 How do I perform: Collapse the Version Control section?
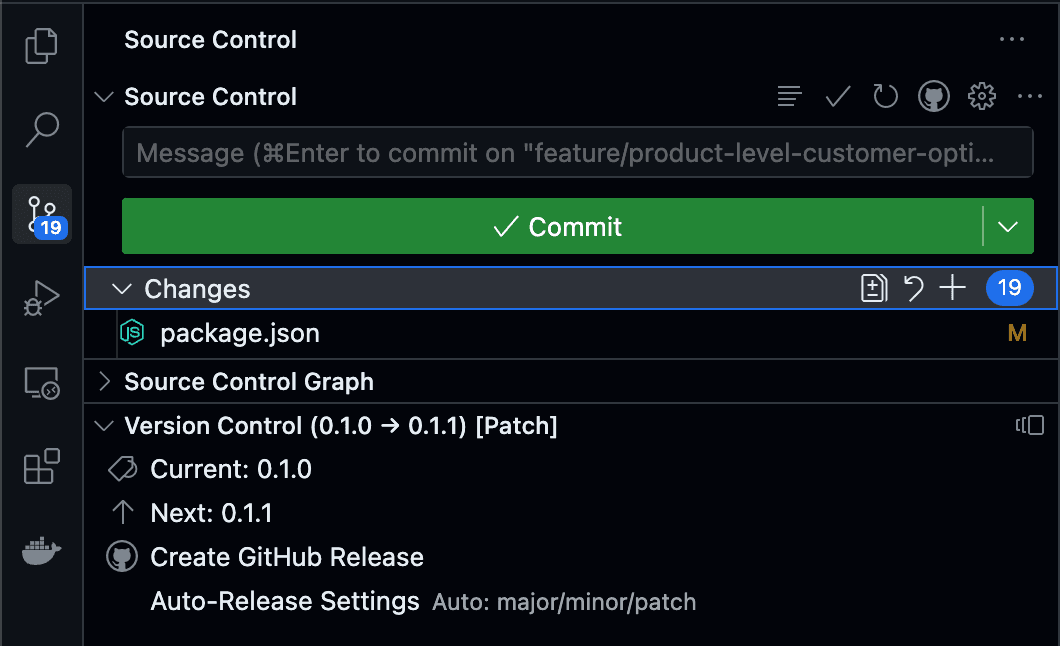(104, 426)
